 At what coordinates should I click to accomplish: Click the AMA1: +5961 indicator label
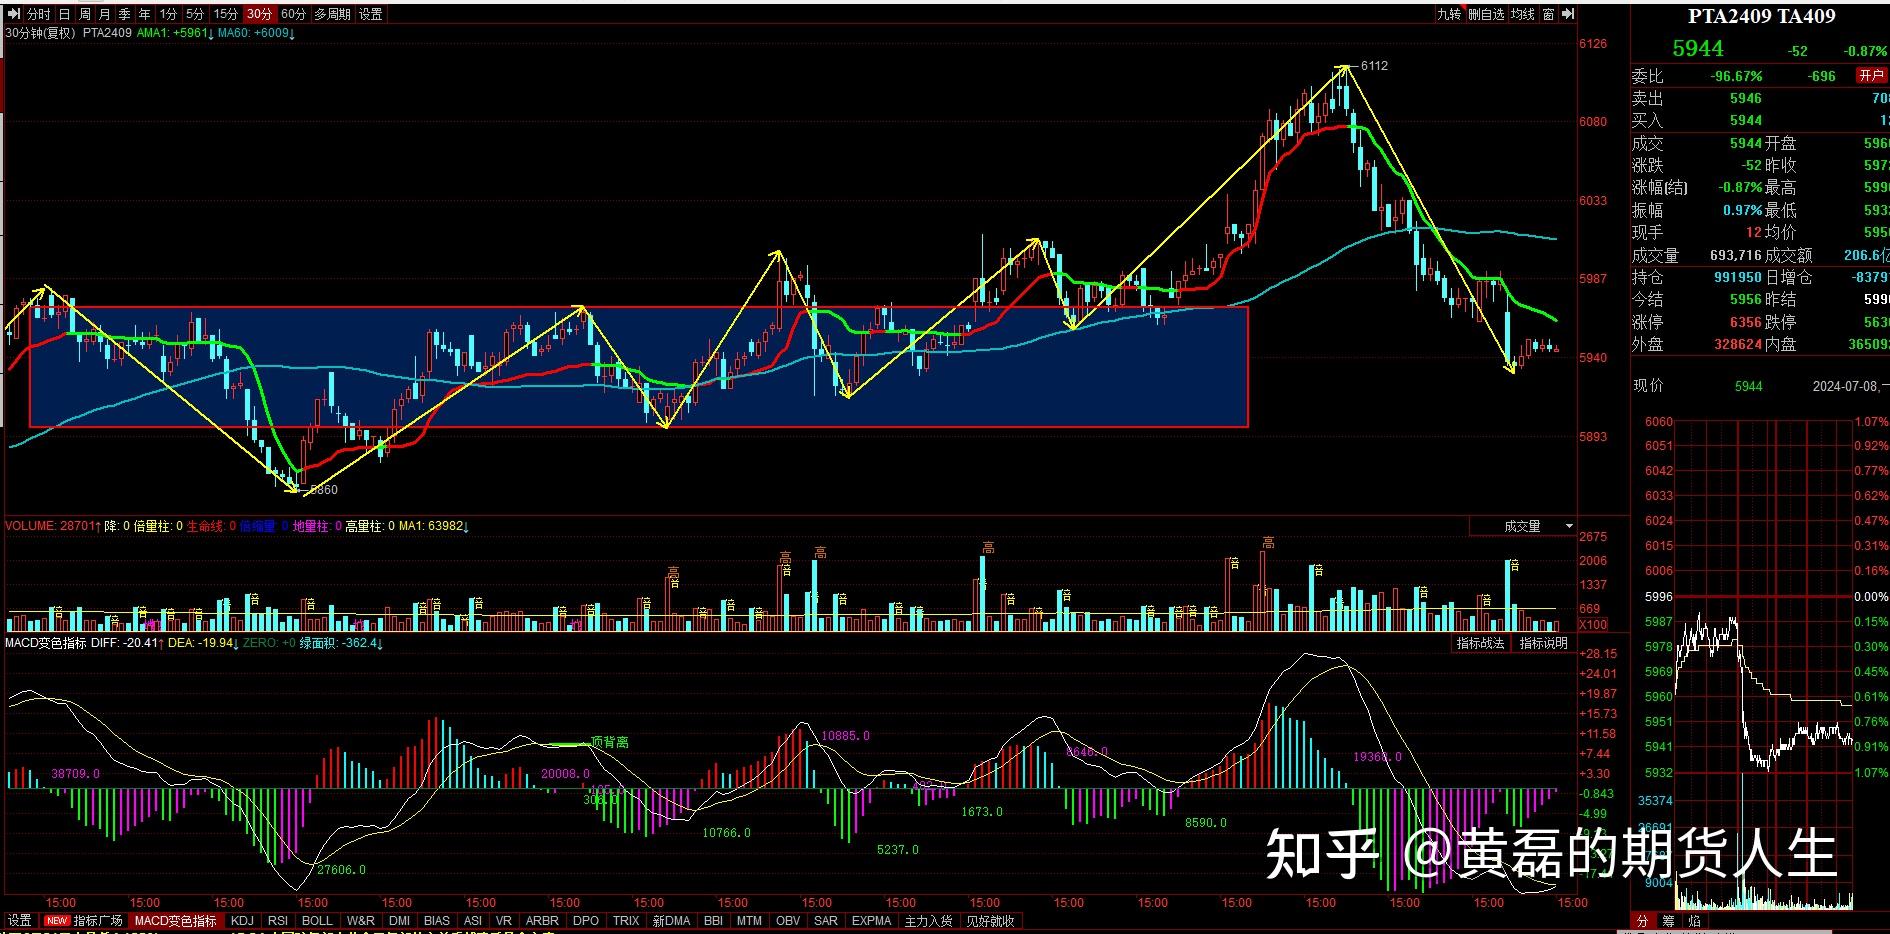coord(175,33)
